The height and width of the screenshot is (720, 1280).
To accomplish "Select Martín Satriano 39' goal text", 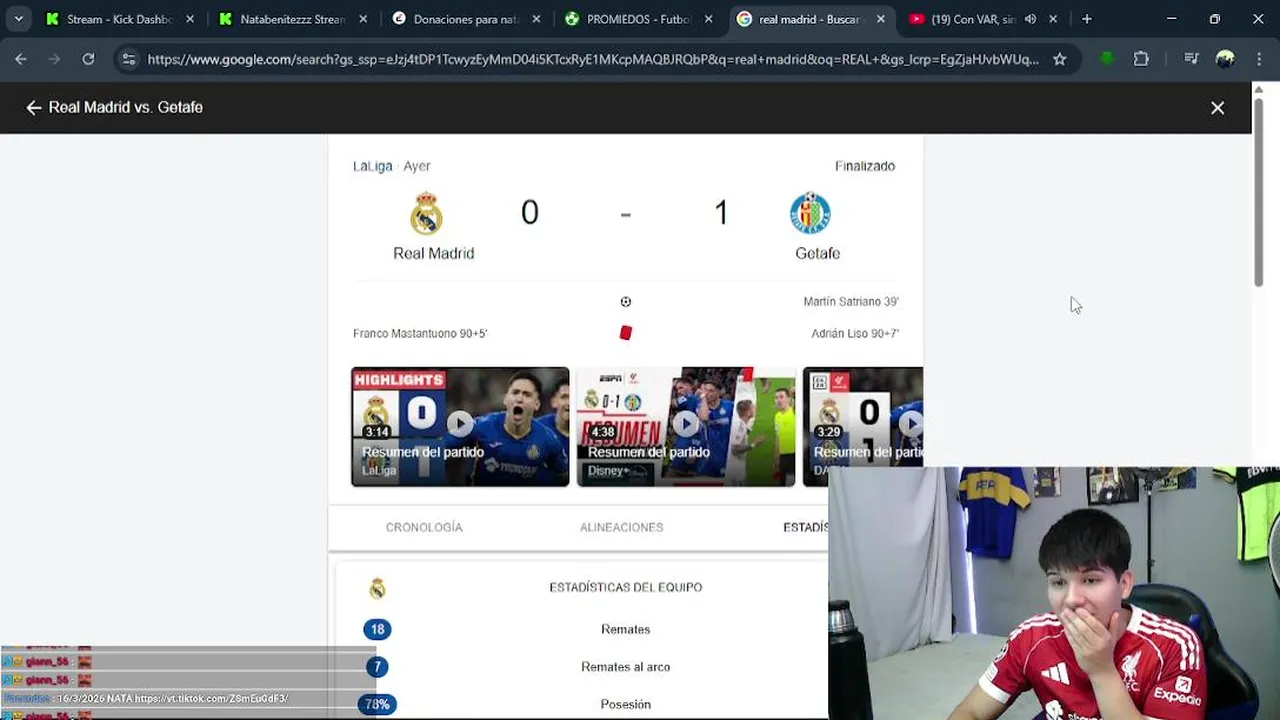I will point(851,302).
